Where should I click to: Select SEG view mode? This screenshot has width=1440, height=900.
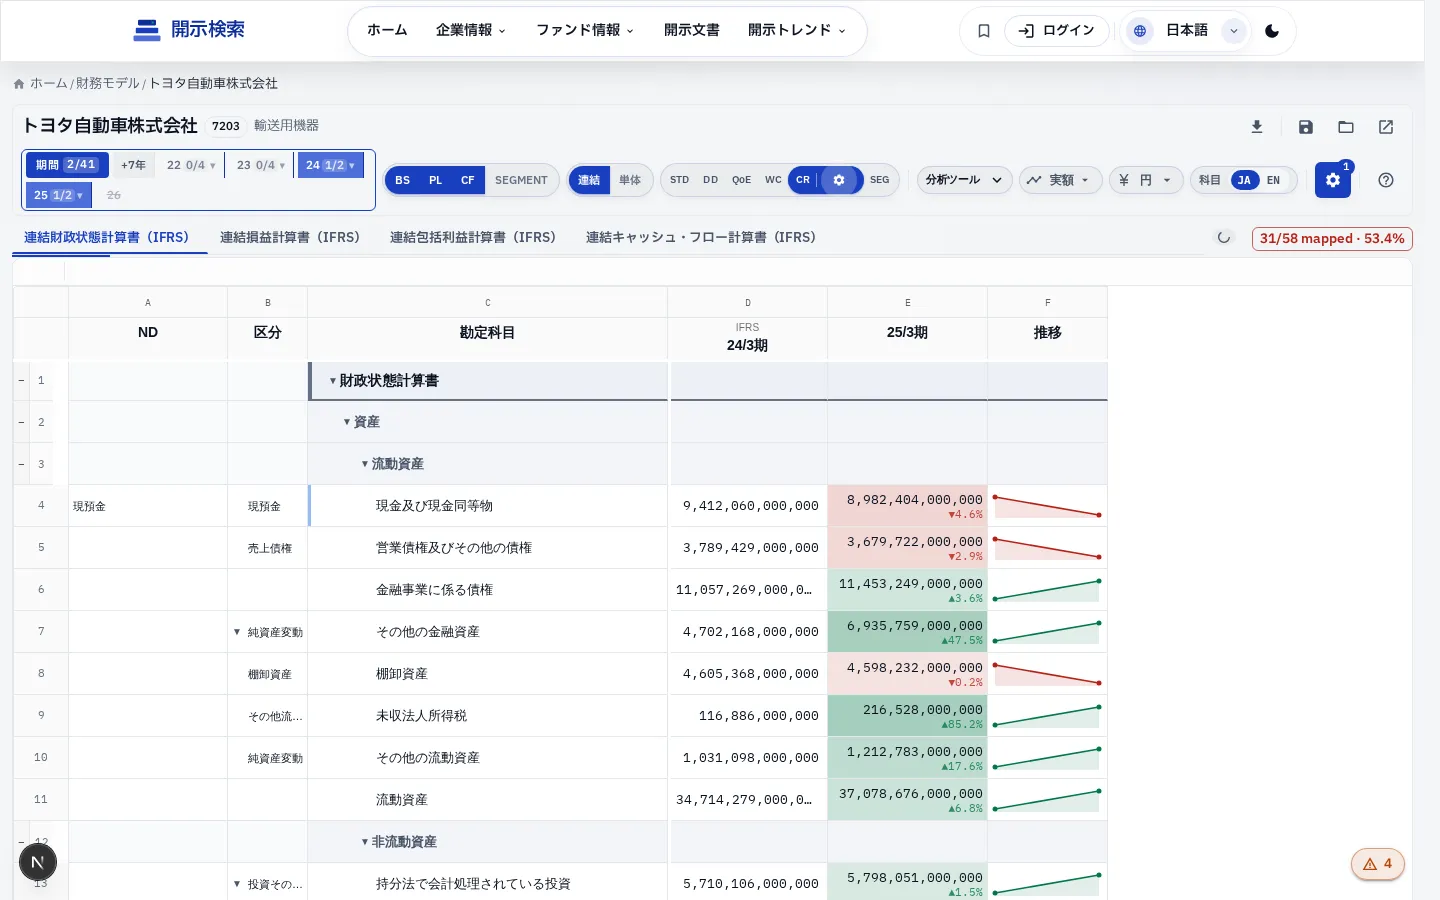pos(880,180)
